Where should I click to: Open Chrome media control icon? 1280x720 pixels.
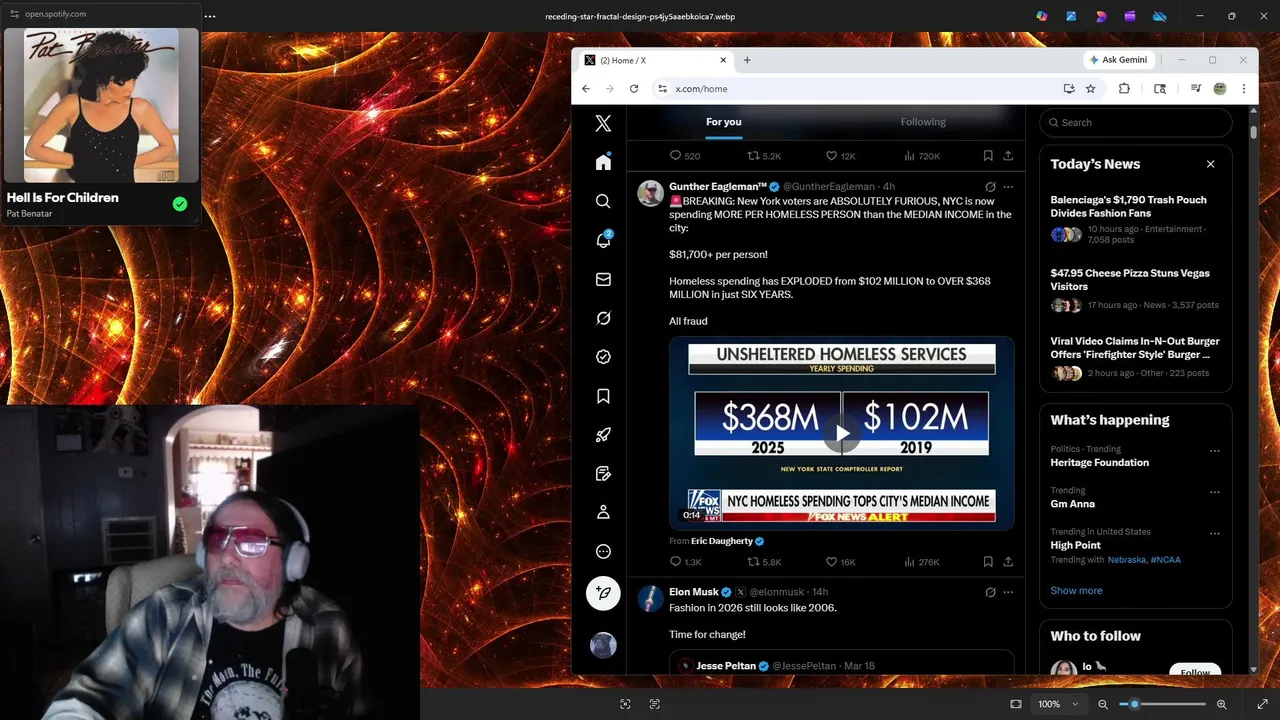tap(1195, 89)
